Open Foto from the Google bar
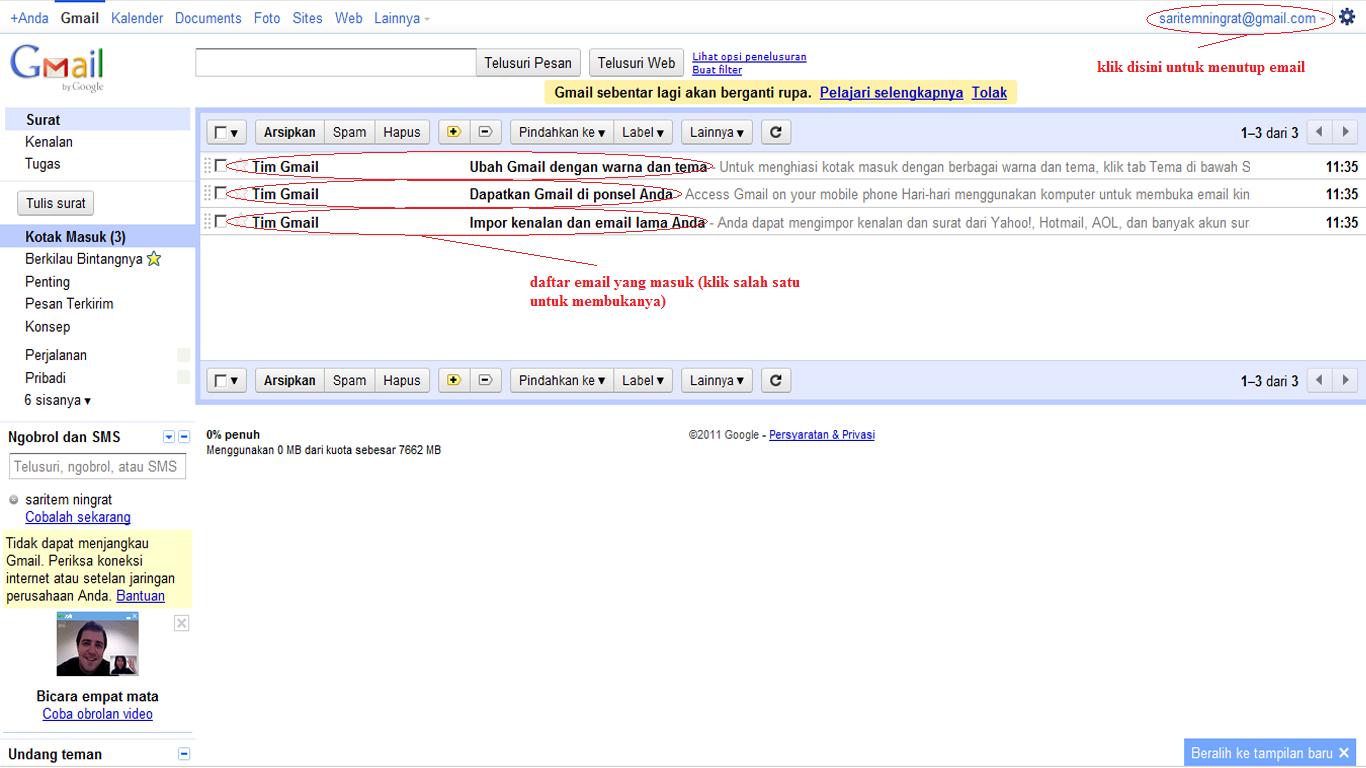1366x768 pixels. tap(267, 18)
